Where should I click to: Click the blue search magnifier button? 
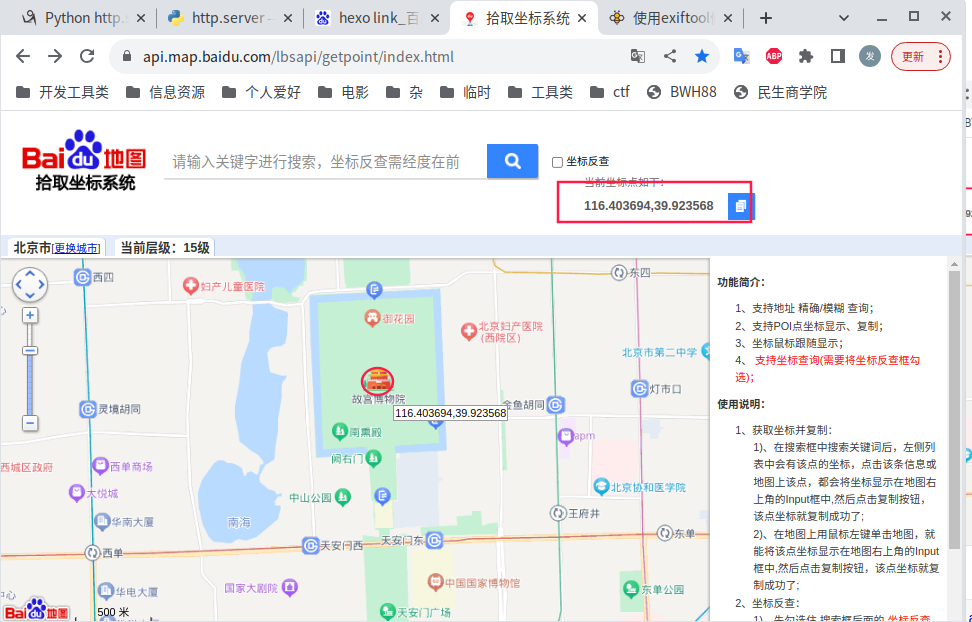(x=512, y=161)
